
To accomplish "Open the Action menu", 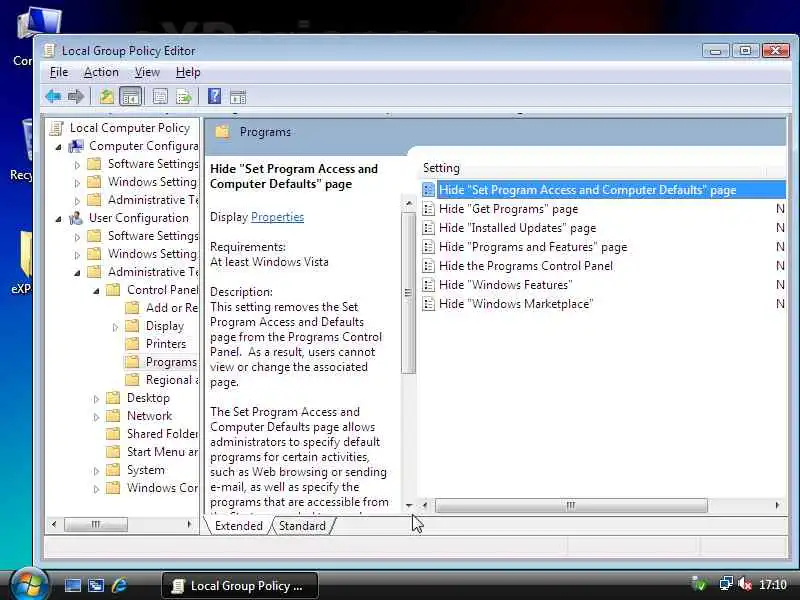I will pos(101,72).
